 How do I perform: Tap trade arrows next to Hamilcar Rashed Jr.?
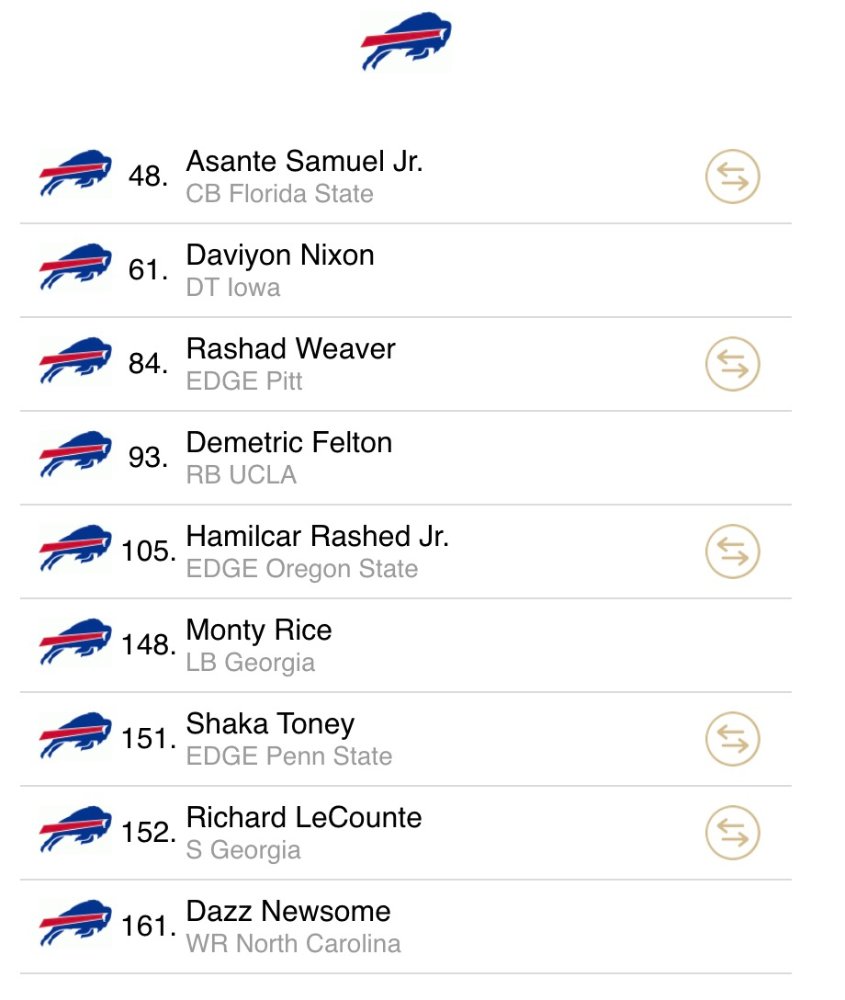click(732, 552)
